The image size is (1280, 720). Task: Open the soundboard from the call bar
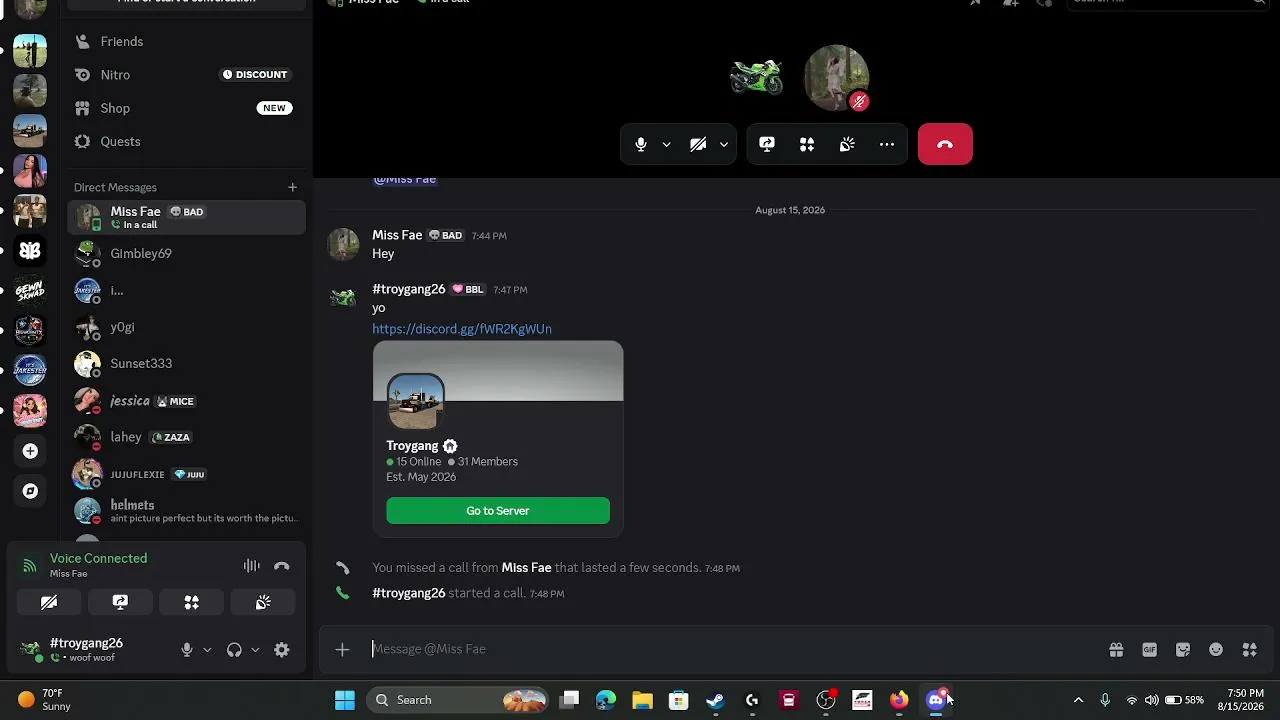[847, 144]
